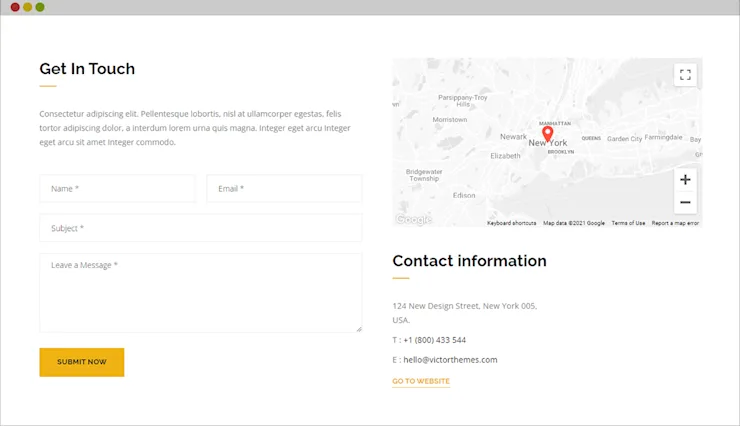Click the Name input field
This screenshot has height=426, width=740.
[x=118, y=189]
